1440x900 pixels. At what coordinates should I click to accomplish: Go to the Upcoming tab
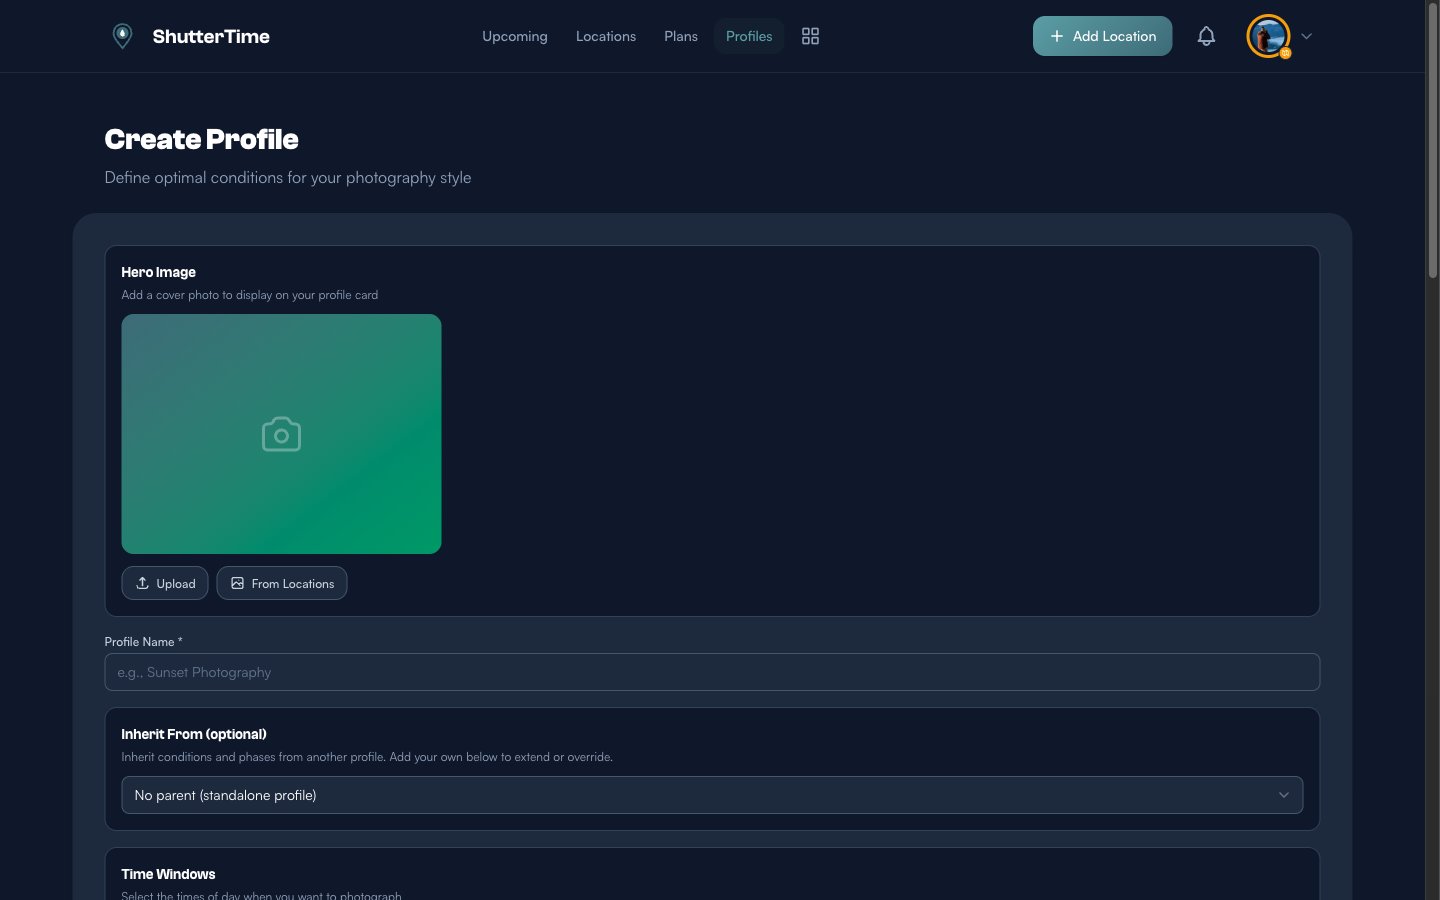point(515,36)
